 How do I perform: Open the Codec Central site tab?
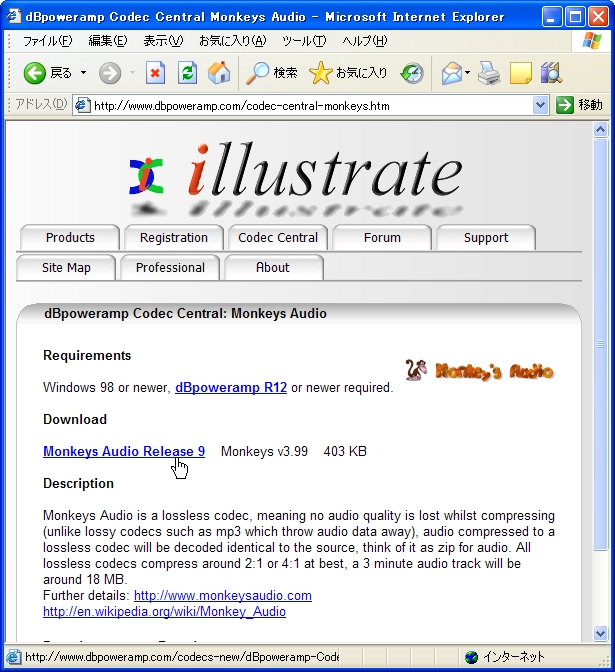(278, 237)
